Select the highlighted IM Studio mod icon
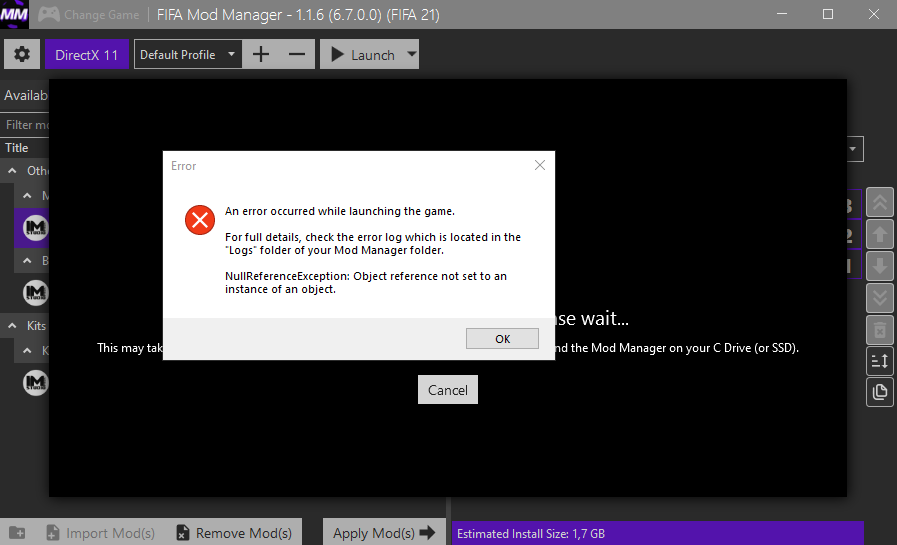Screen dimensions: 897x545 point(35,228)
